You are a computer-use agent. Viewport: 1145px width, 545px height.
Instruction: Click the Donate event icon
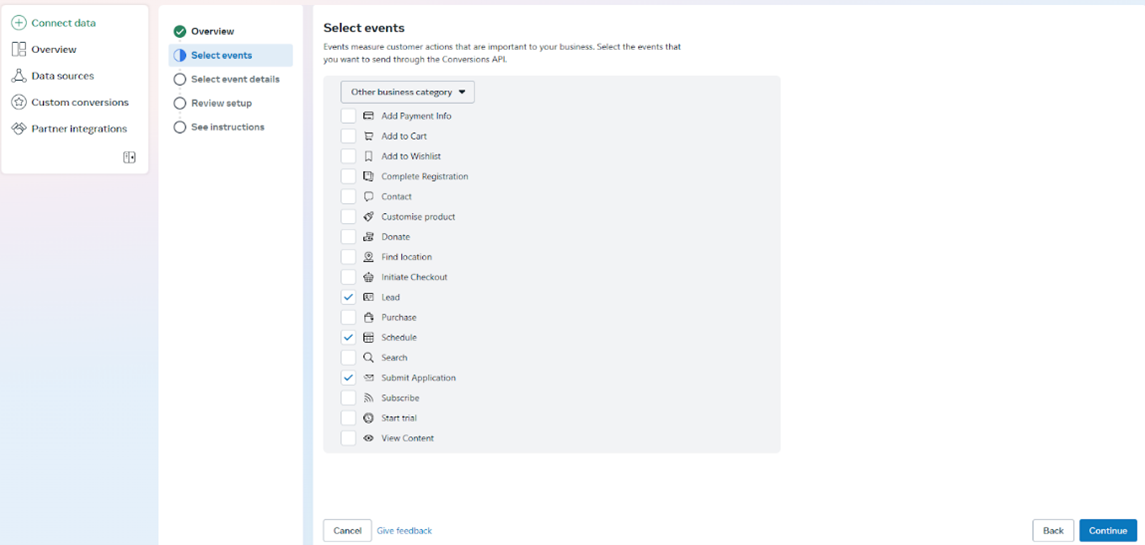369,237
